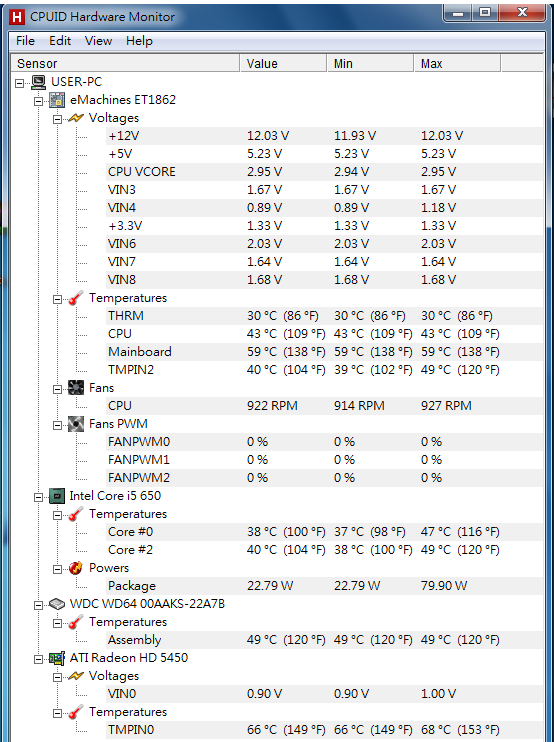Image resolution: width=554 pixels, height=742 pixels.
Task: Click the ATI Radeon HD 5450 card icon
Action: (57, 658)
